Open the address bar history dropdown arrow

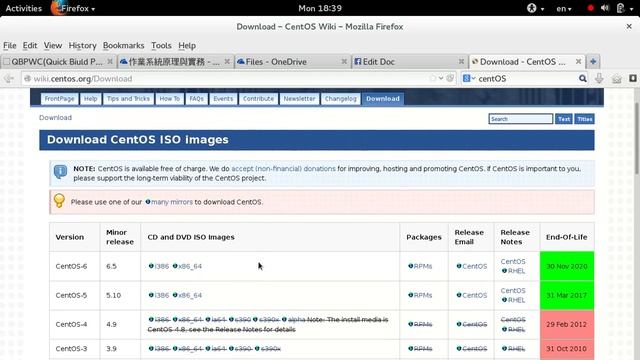[441, 78]
